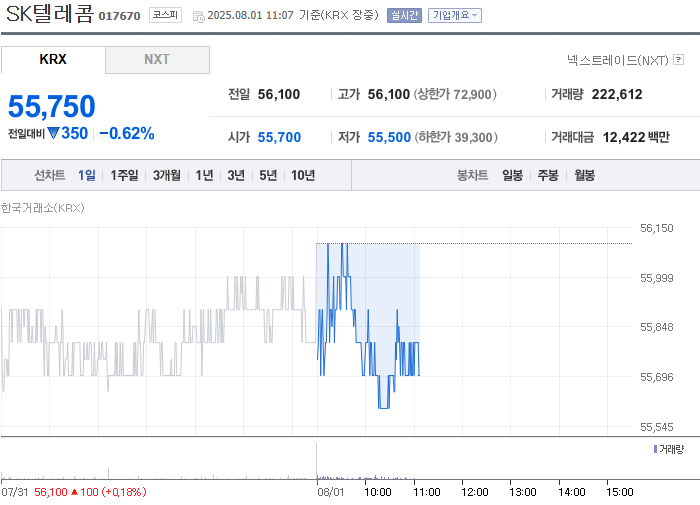700x505 pixels.
Task: Click the blue down-triangle next to 350
Action: click(x=53, y=133)
